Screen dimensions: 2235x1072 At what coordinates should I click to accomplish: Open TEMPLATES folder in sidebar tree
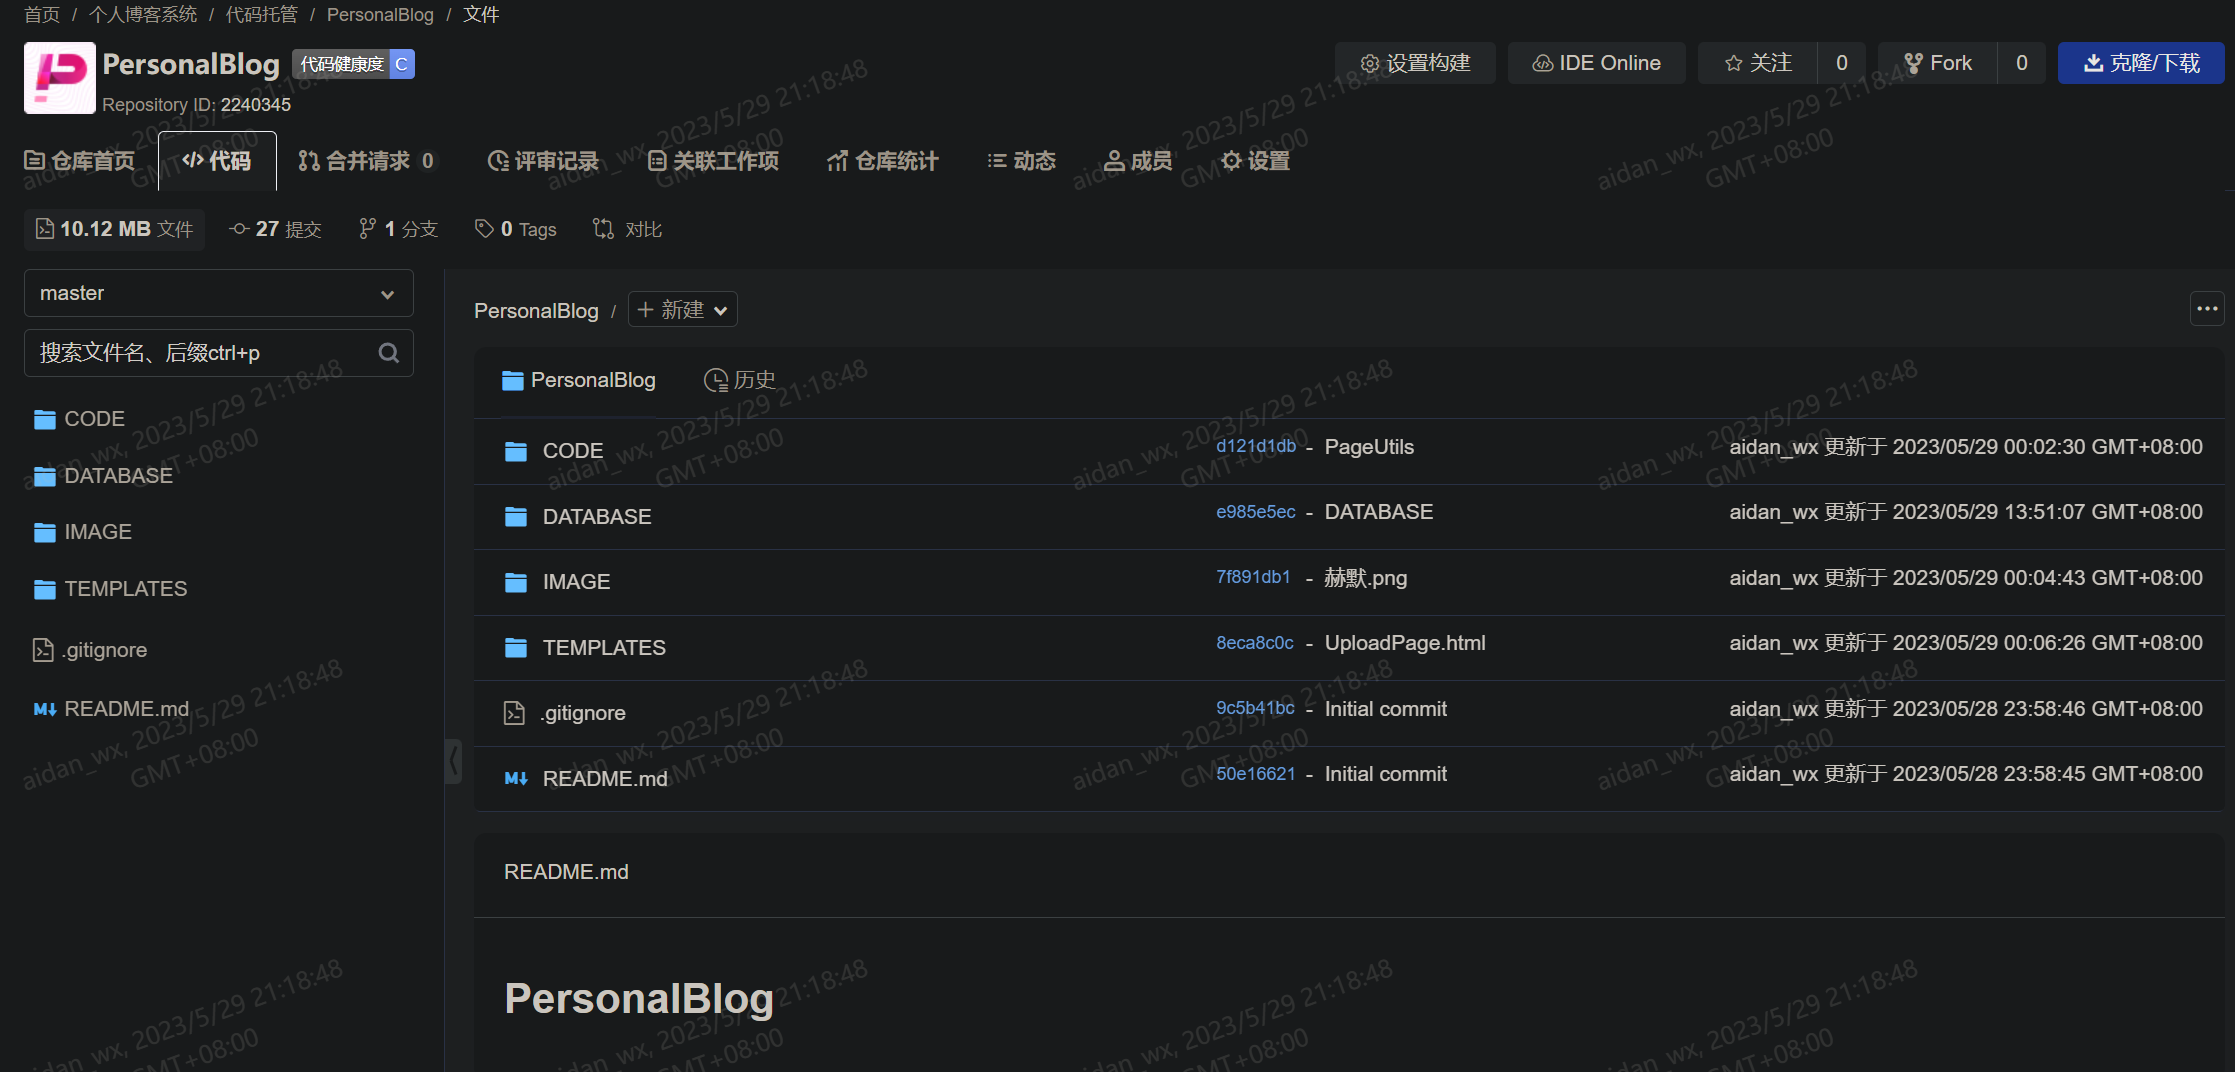coord(111,589)
